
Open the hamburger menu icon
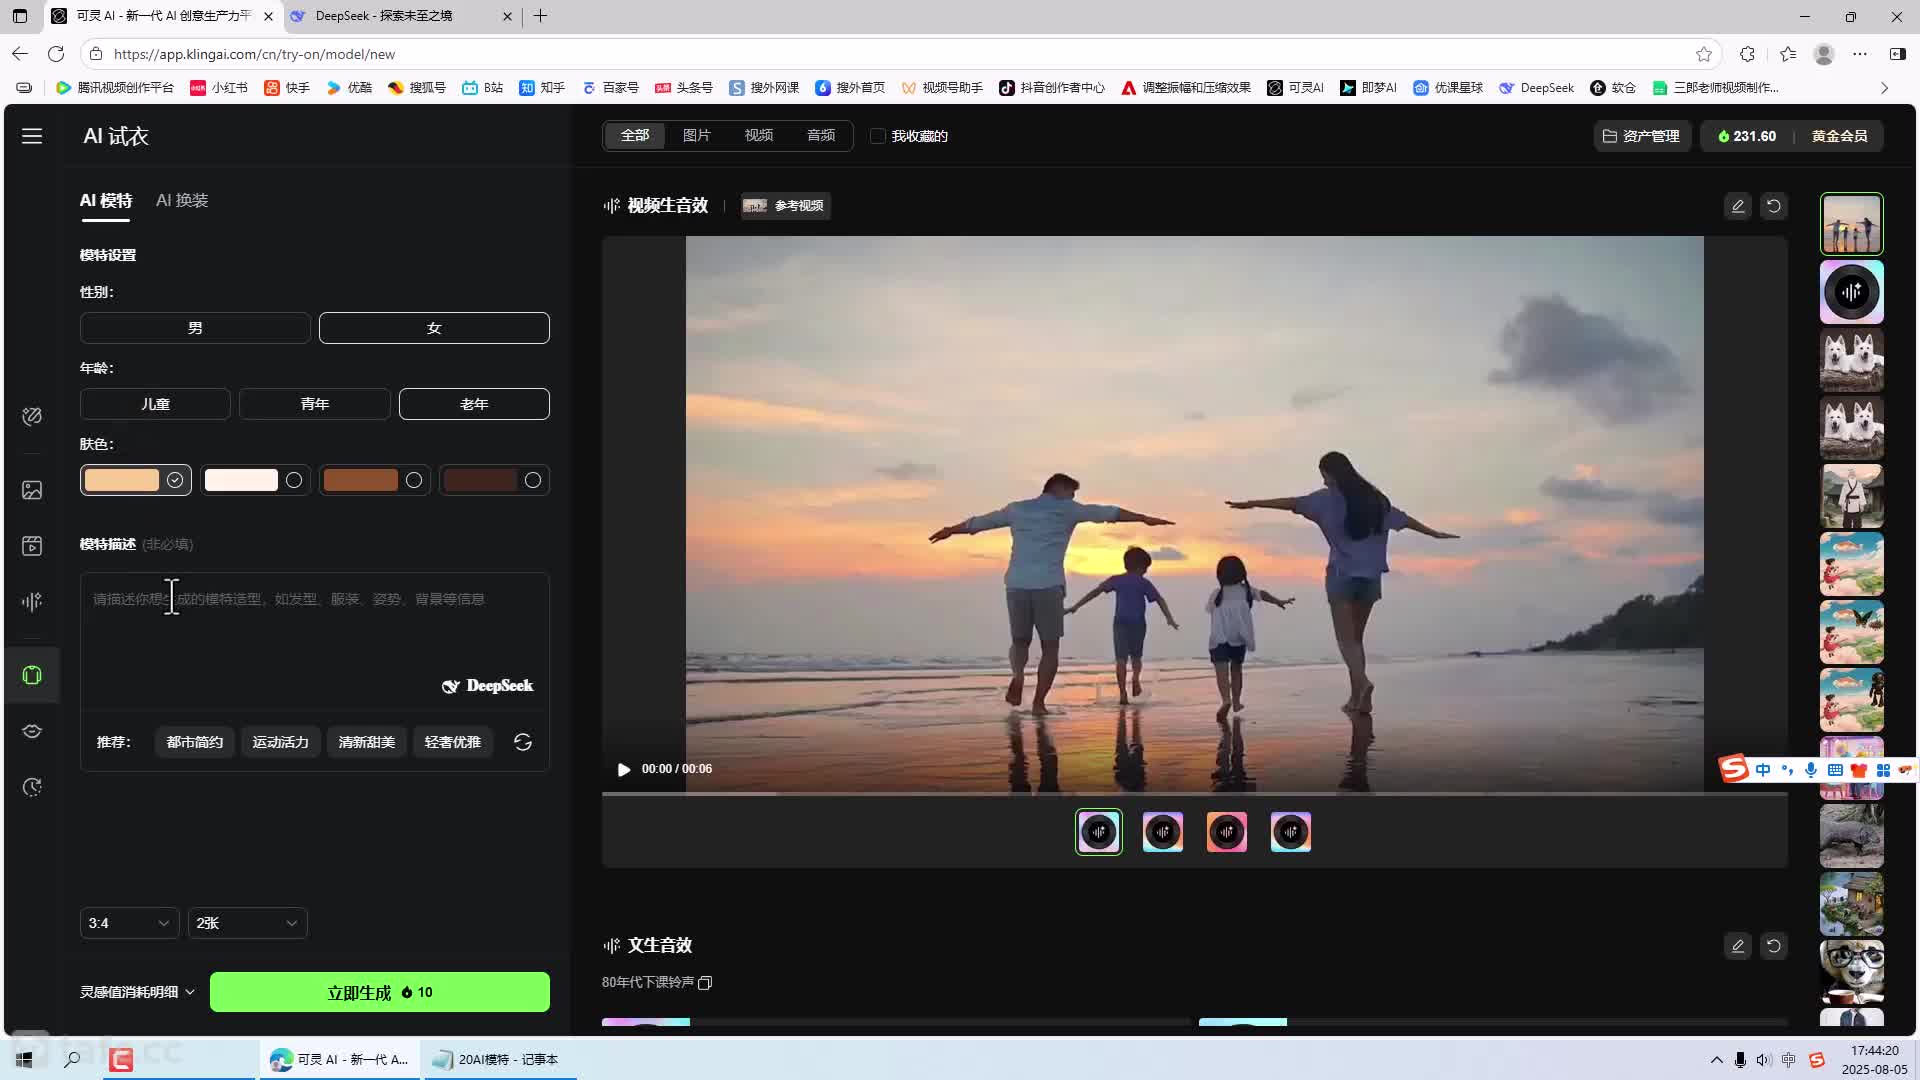(x=32, y=136)
